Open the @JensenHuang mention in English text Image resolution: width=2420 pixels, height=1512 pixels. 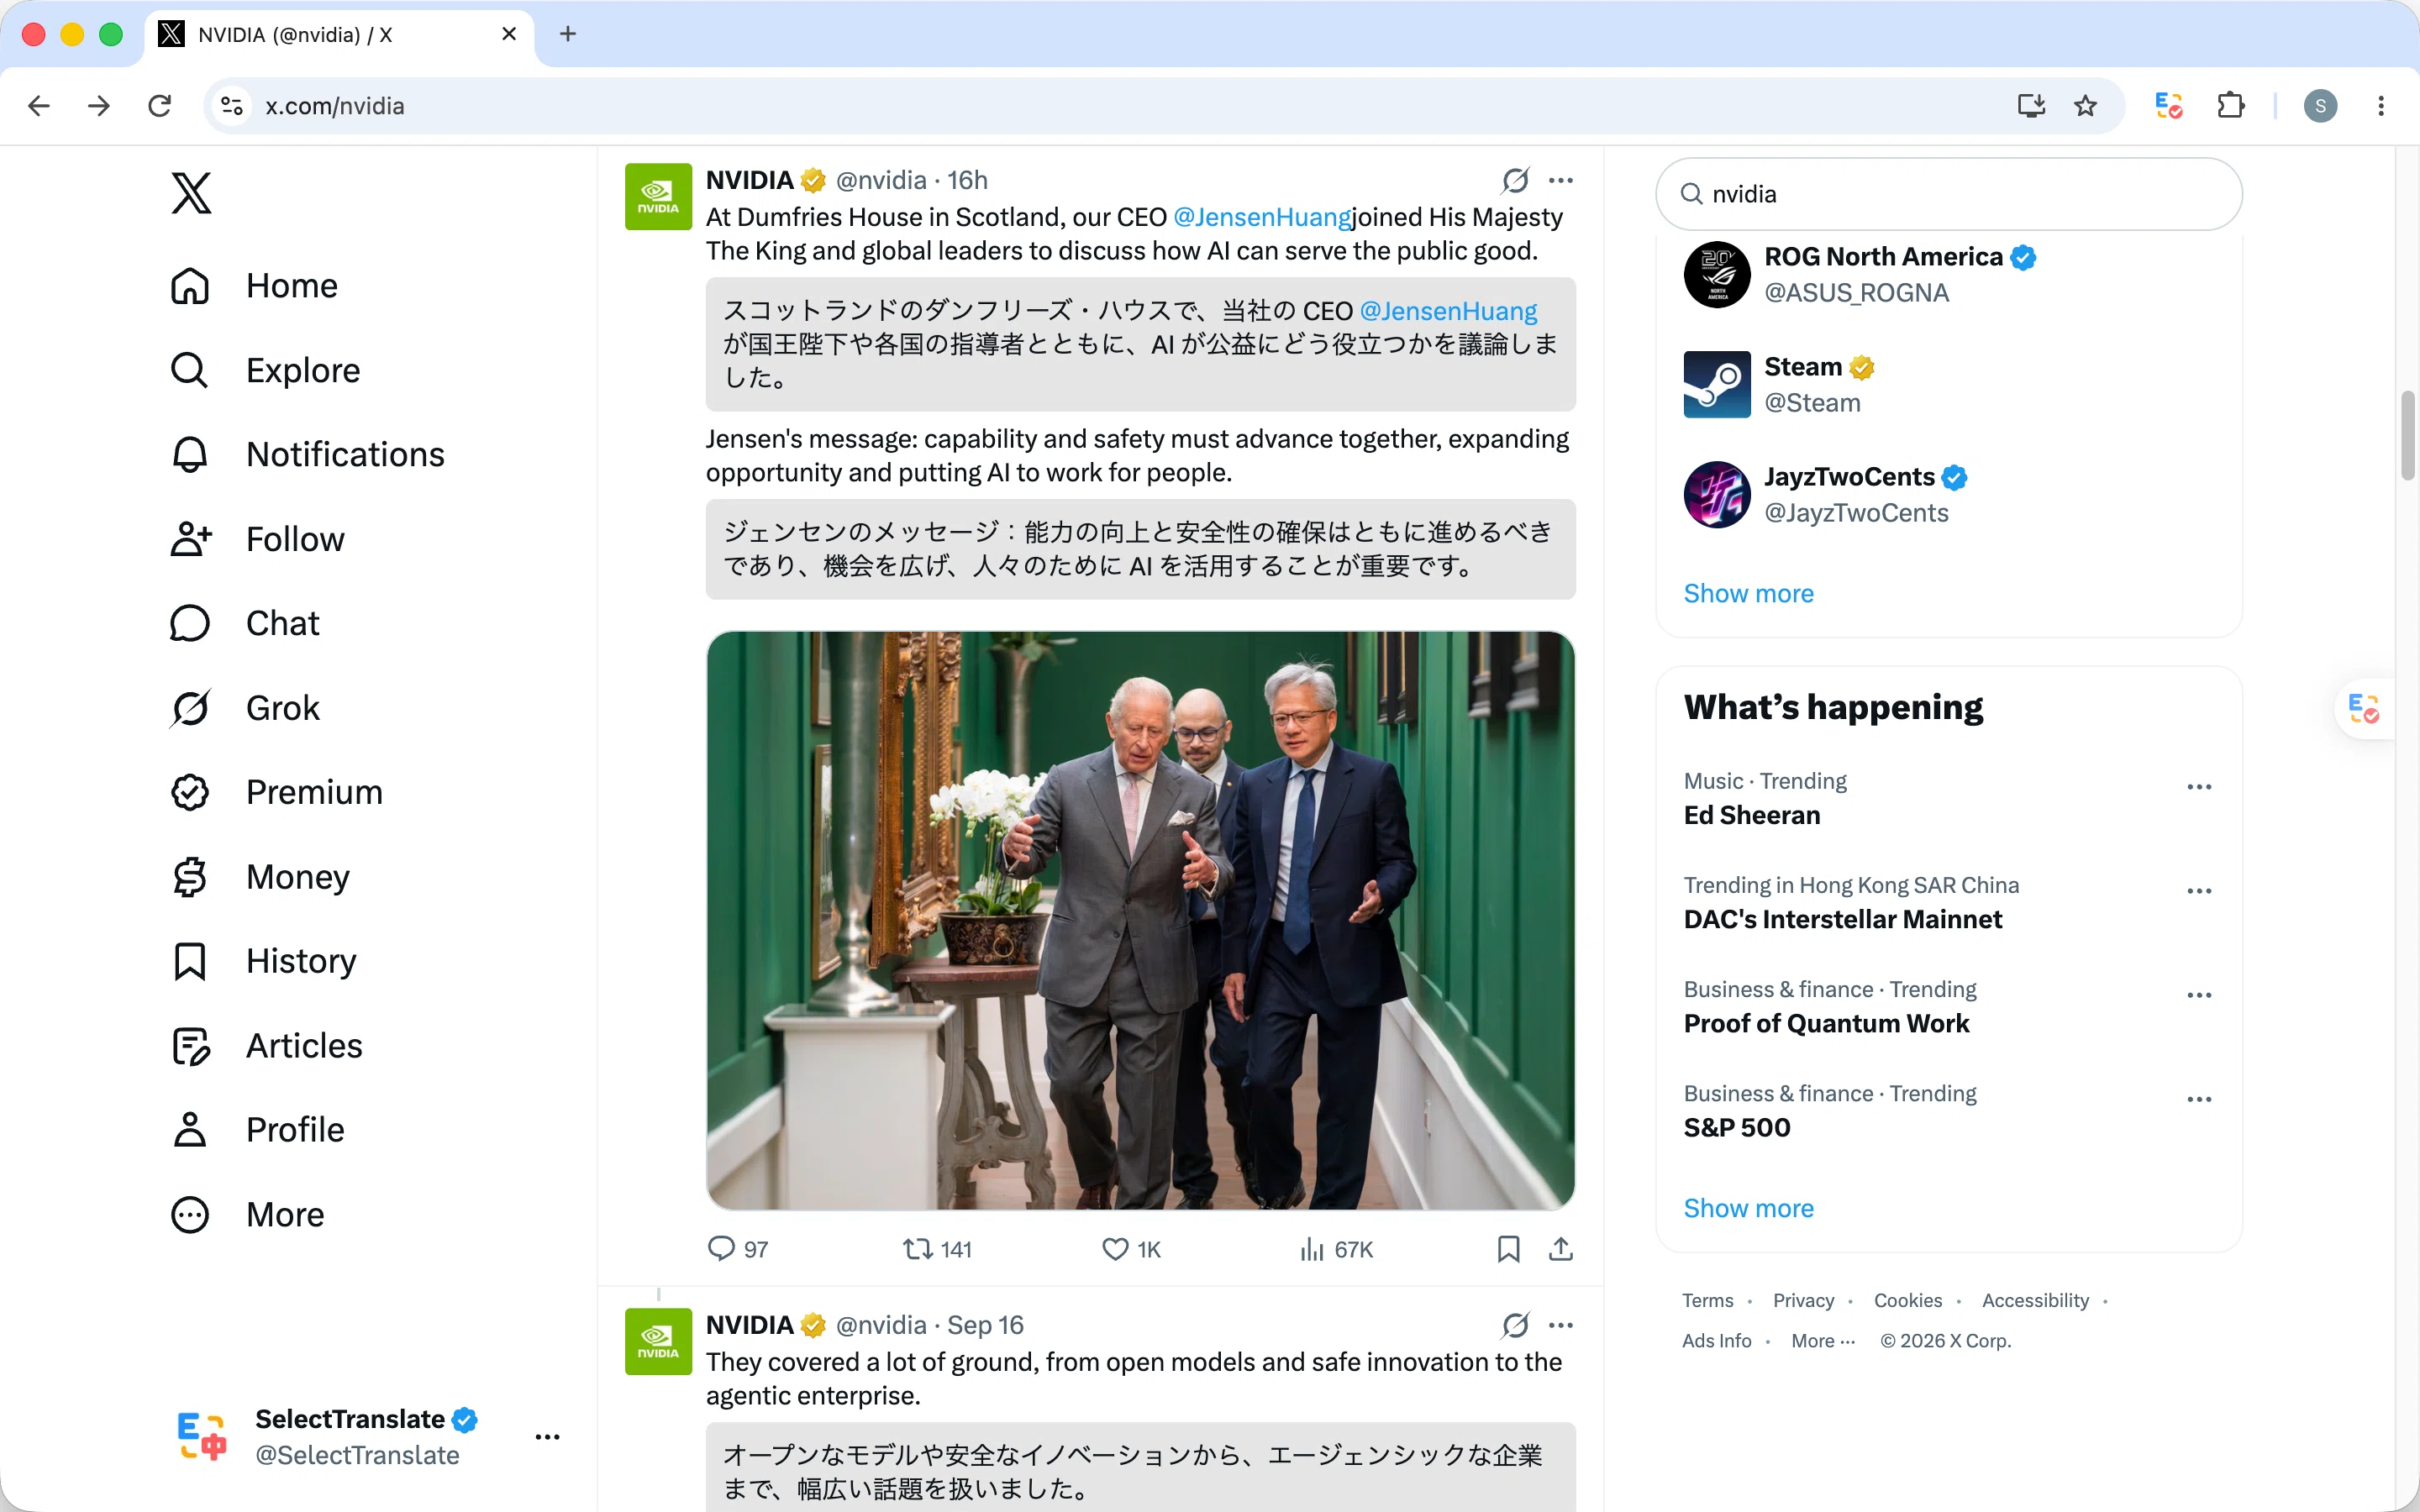click(1262, 217)
